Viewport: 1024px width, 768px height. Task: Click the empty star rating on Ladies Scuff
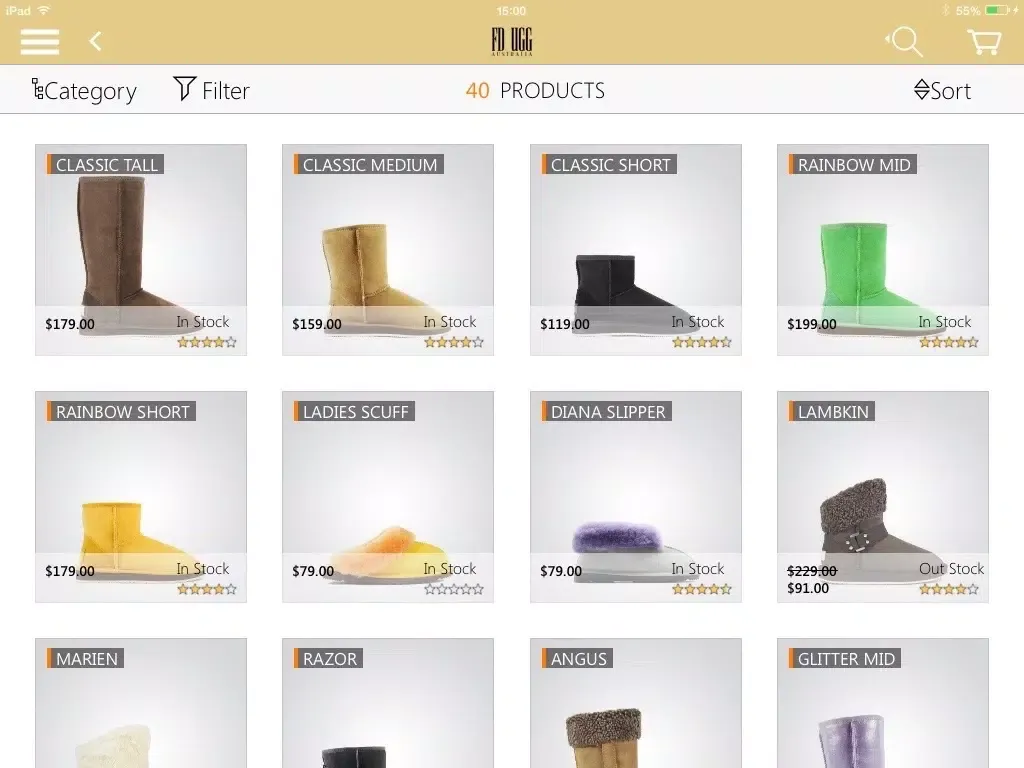454,588
